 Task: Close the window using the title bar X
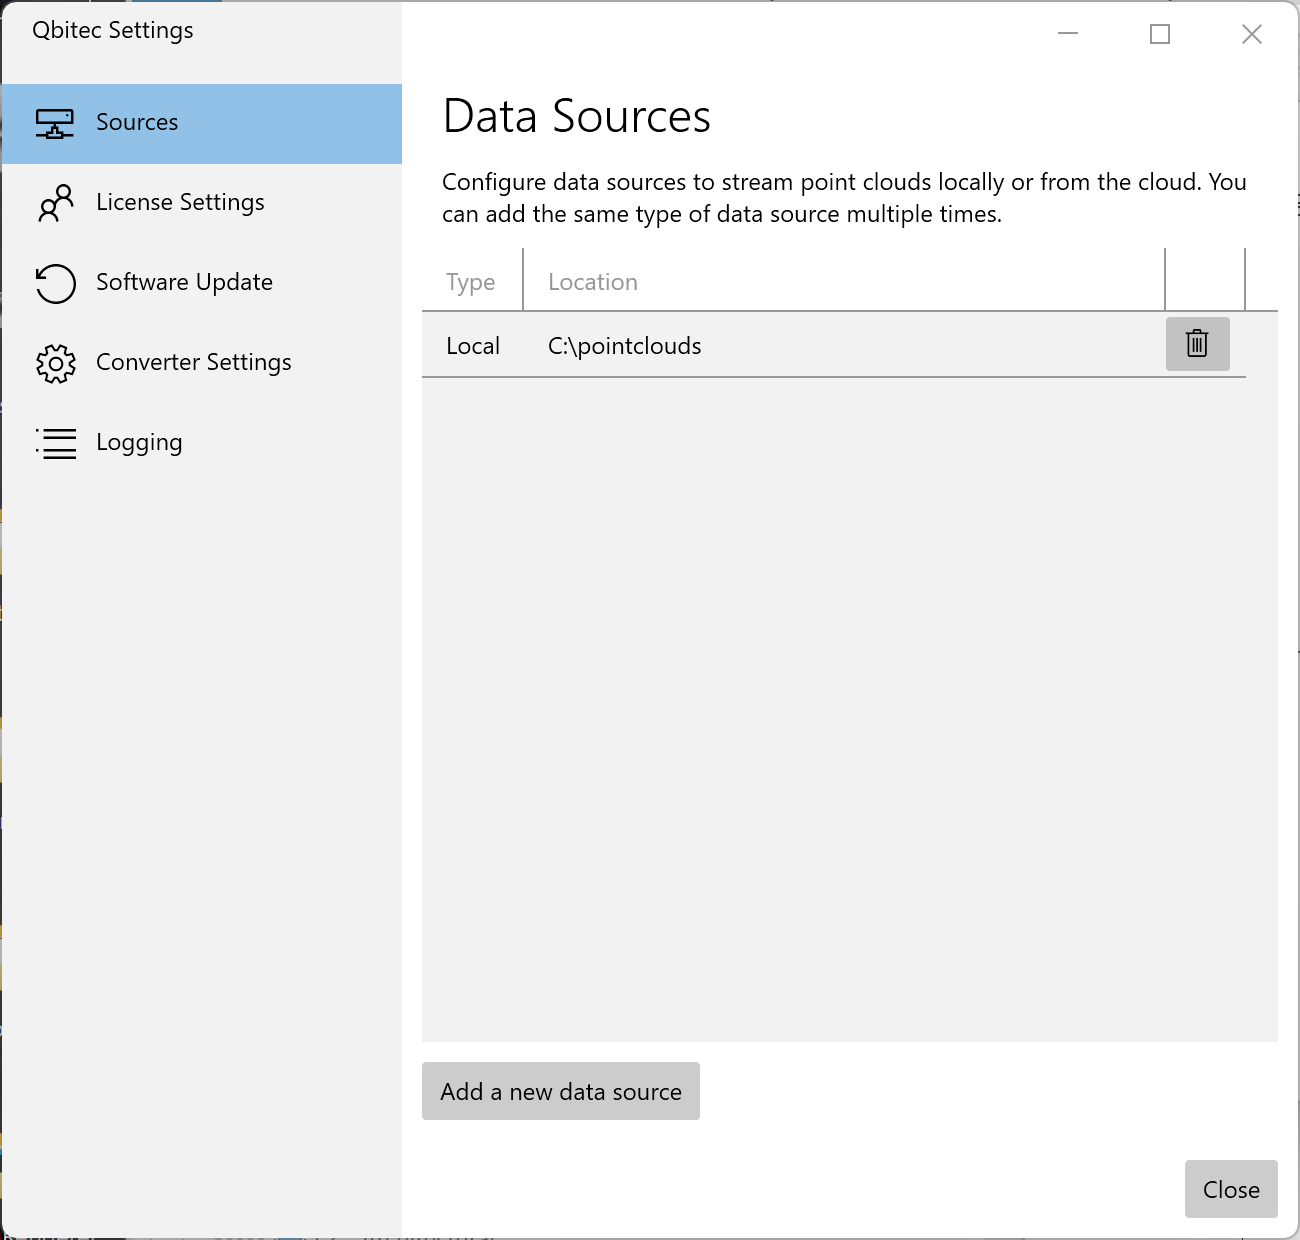[1252, 34]
